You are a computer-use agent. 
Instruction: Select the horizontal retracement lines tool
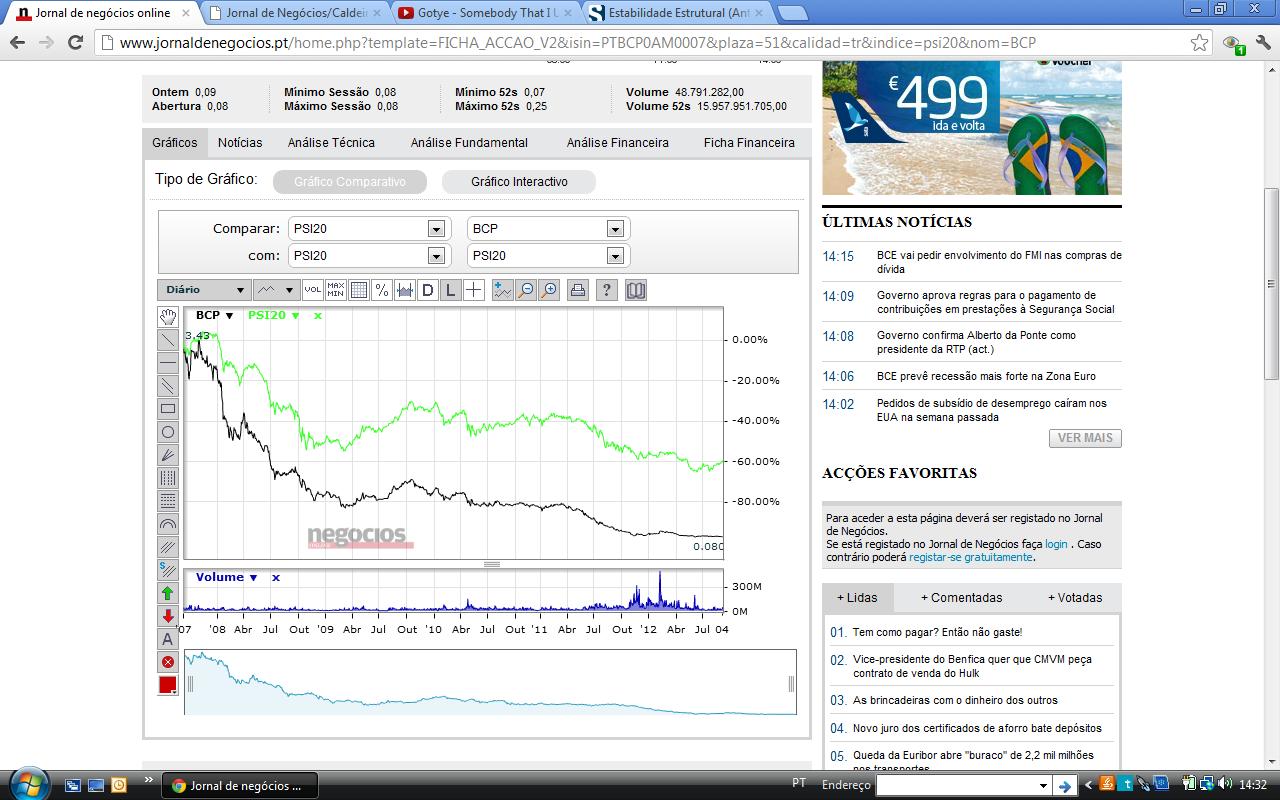point(168,501)
